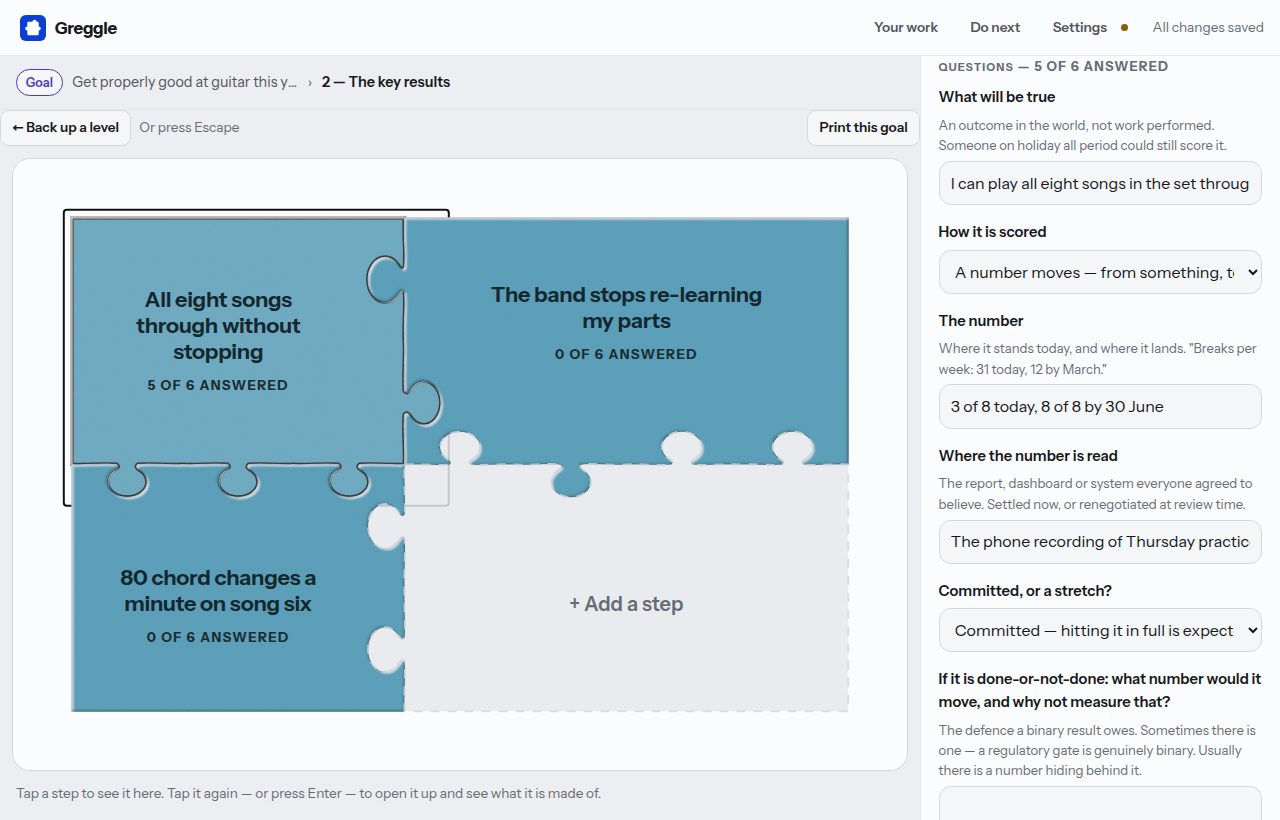Click the Greggle logo icon
Image resolution: width=1280 pixels, height=820 pixels.
[33, 28]
